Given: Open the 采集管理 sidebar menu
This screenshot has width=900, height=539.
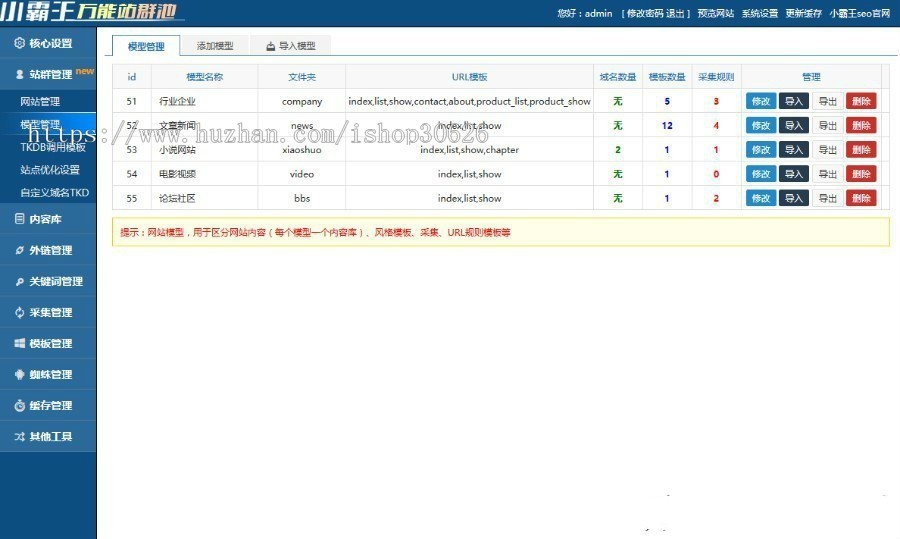Looking at the screenshot, I should click(x=48, y=312).
